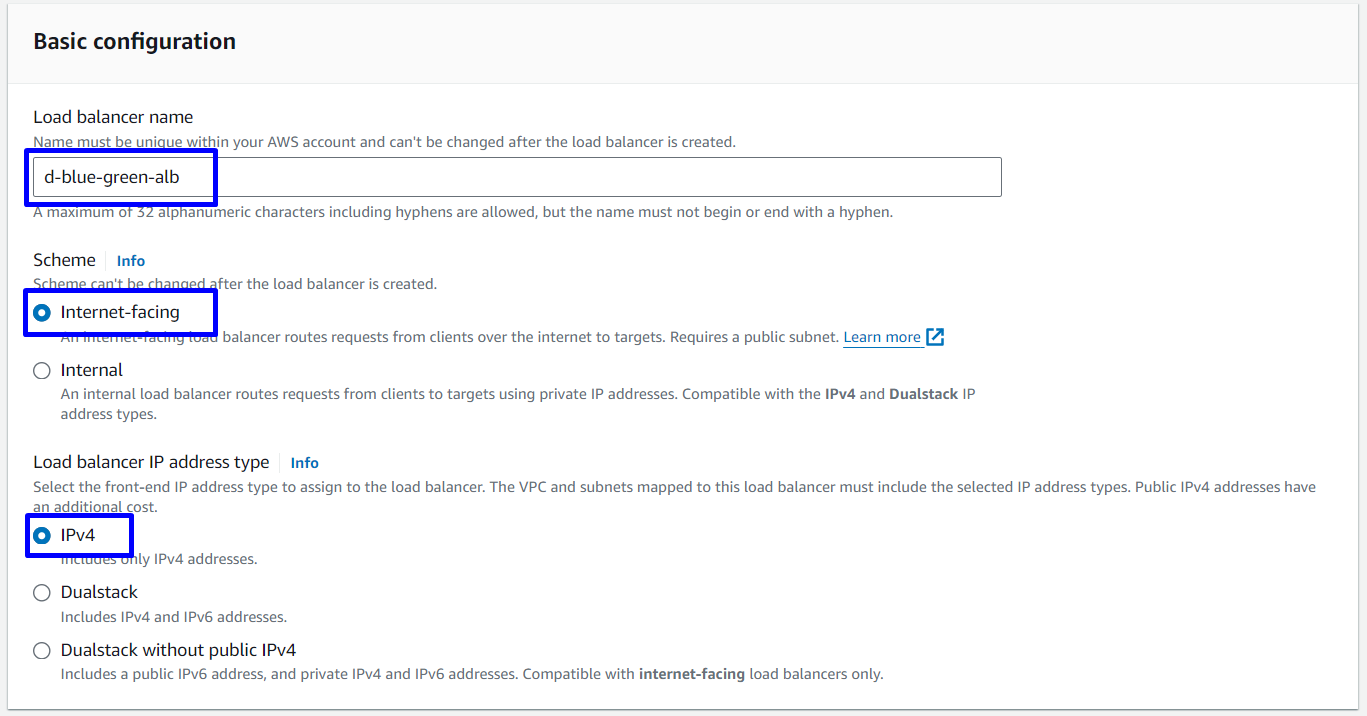Select Dualstack without public IPv4 option

42,650
